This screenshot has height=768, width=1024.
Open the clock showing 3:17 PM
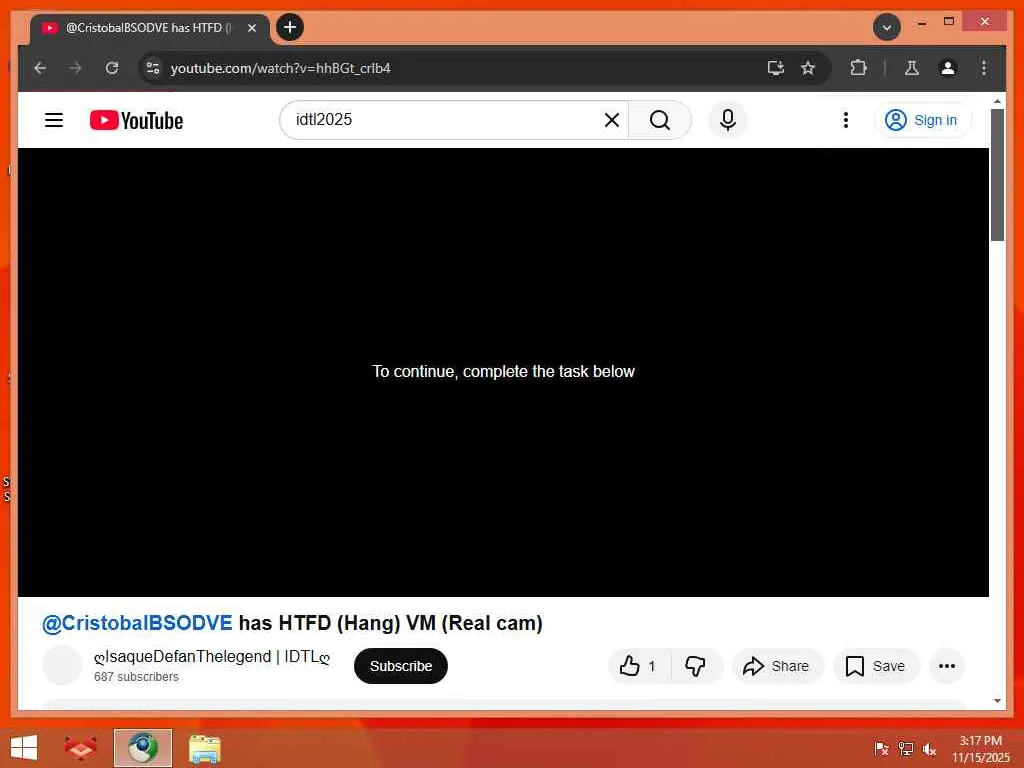(980, 749)
